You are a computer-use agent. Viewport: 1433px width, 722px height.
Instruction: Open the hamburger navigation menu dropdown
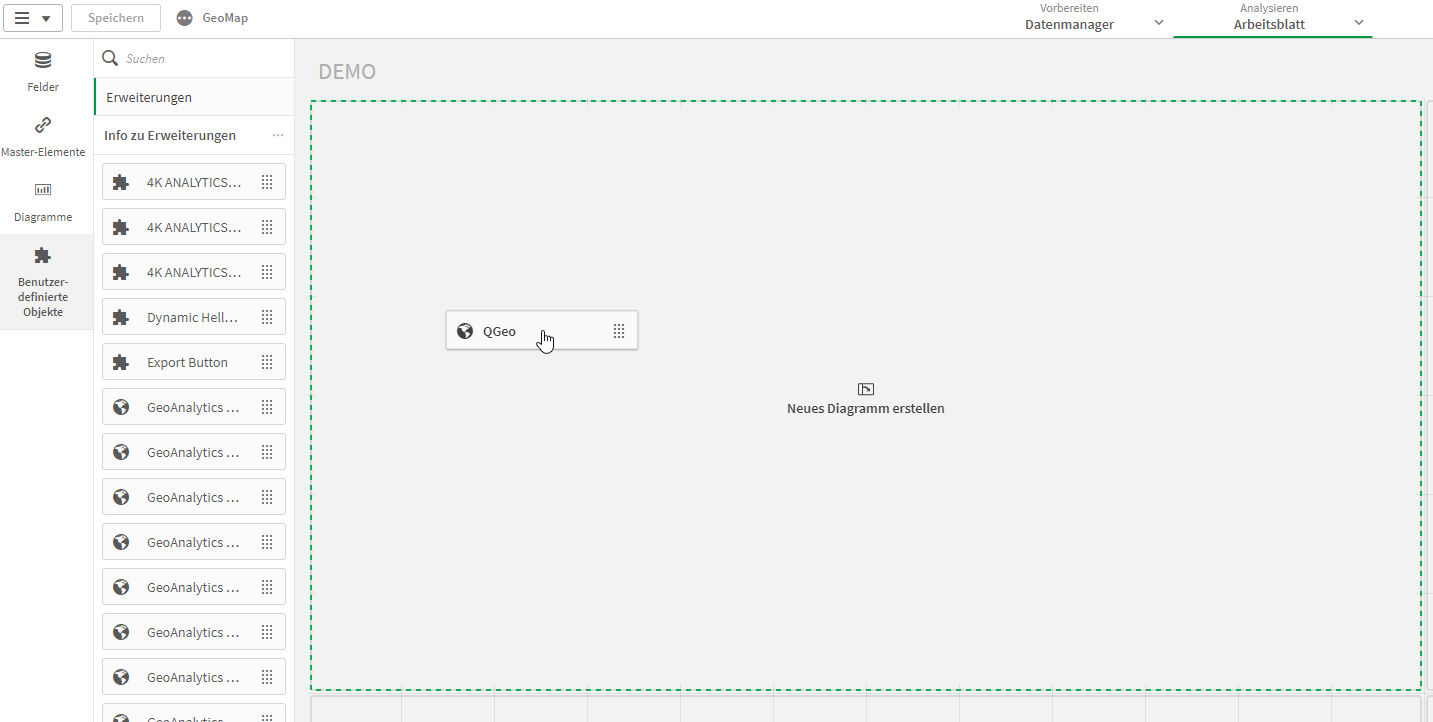click(33, 18)
